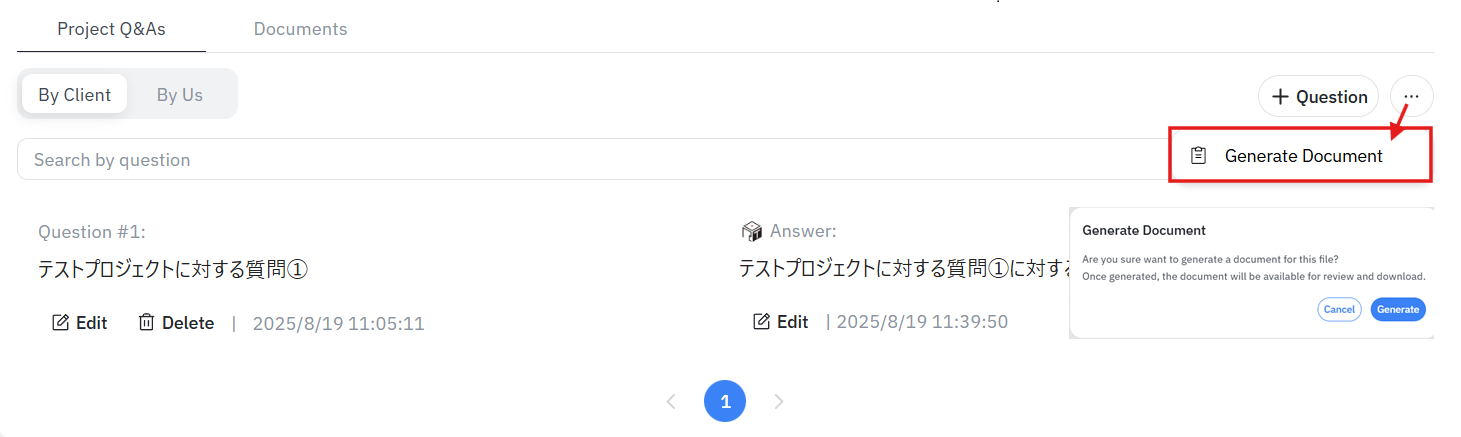
Task: Click the pencil Edit icon under Question #1
Action: [61, 323]
